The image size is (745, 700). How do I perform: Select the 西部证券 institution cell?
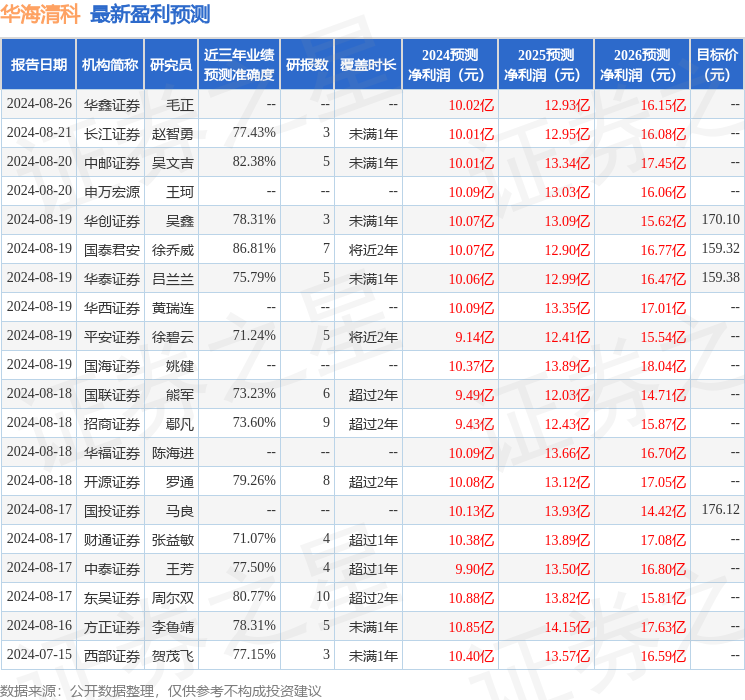[112, 656]
